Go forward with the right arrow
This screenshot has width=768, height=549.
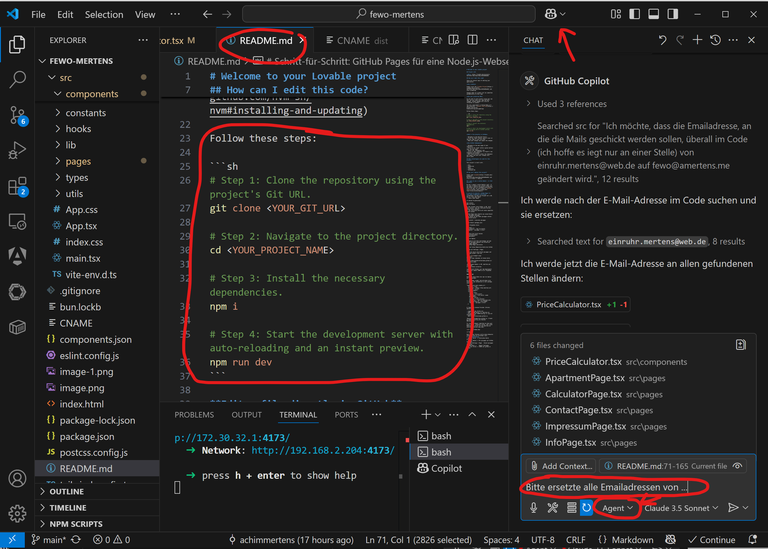click(227, 14)
